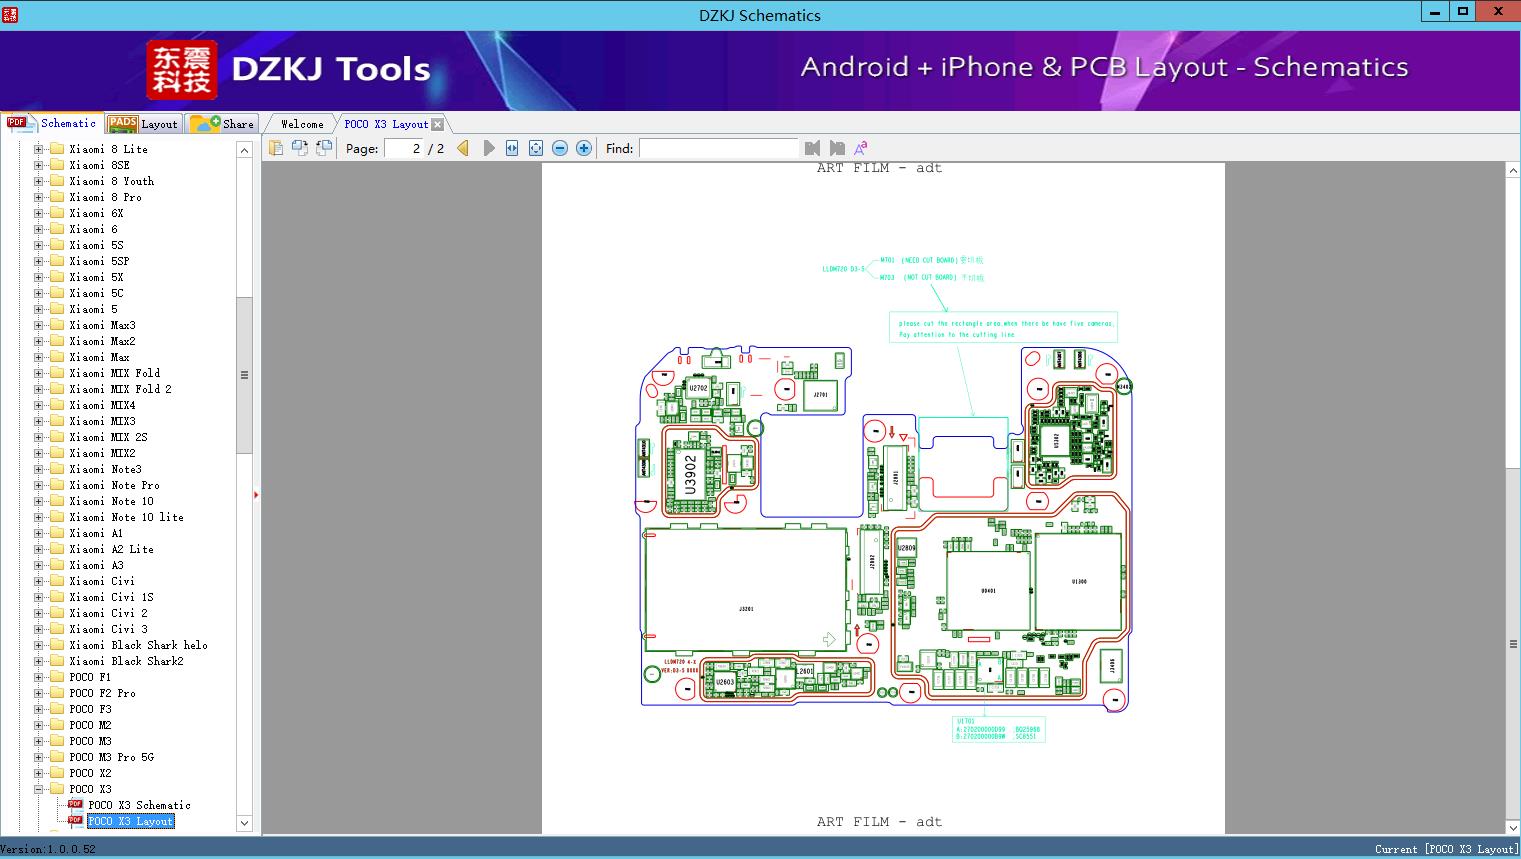Select the Xiaomi 8 Youth entry

(x=112, y=181)
